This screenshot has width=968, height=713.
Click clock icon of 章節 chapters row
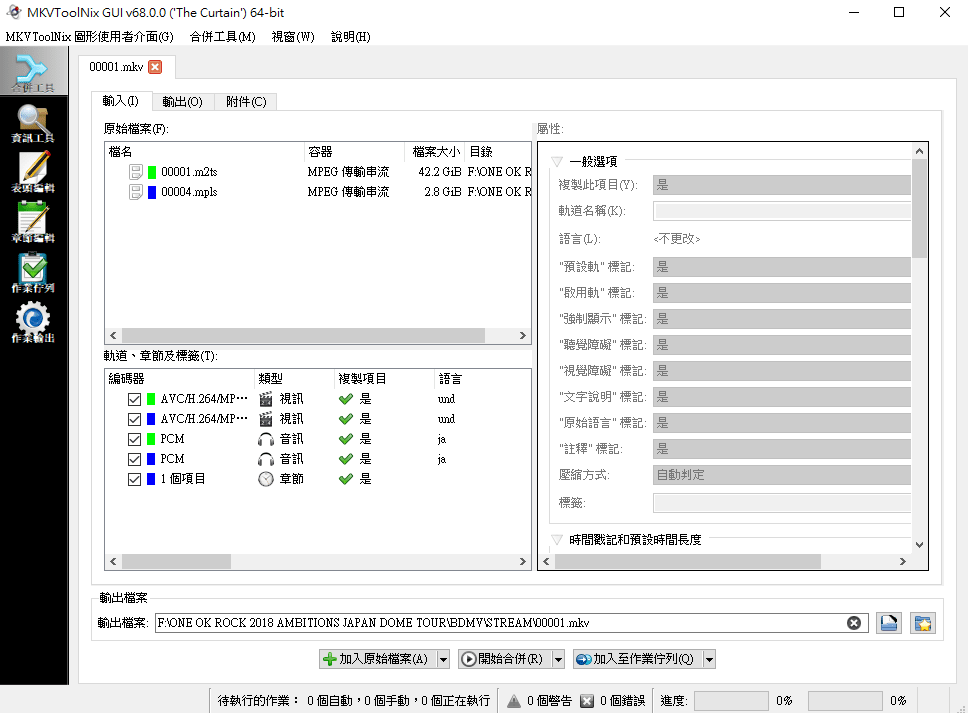click(265, 479)
